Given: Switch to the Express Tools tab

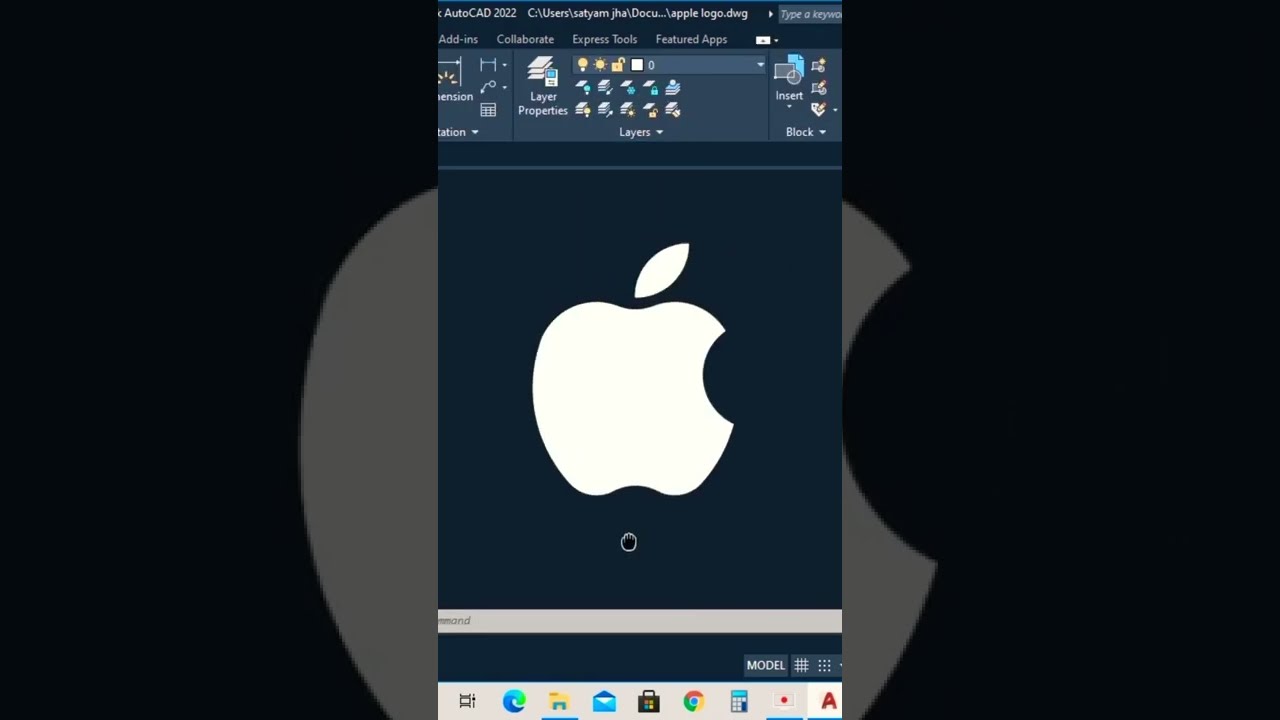Looking at the screenshot, I should coord(604,39).
